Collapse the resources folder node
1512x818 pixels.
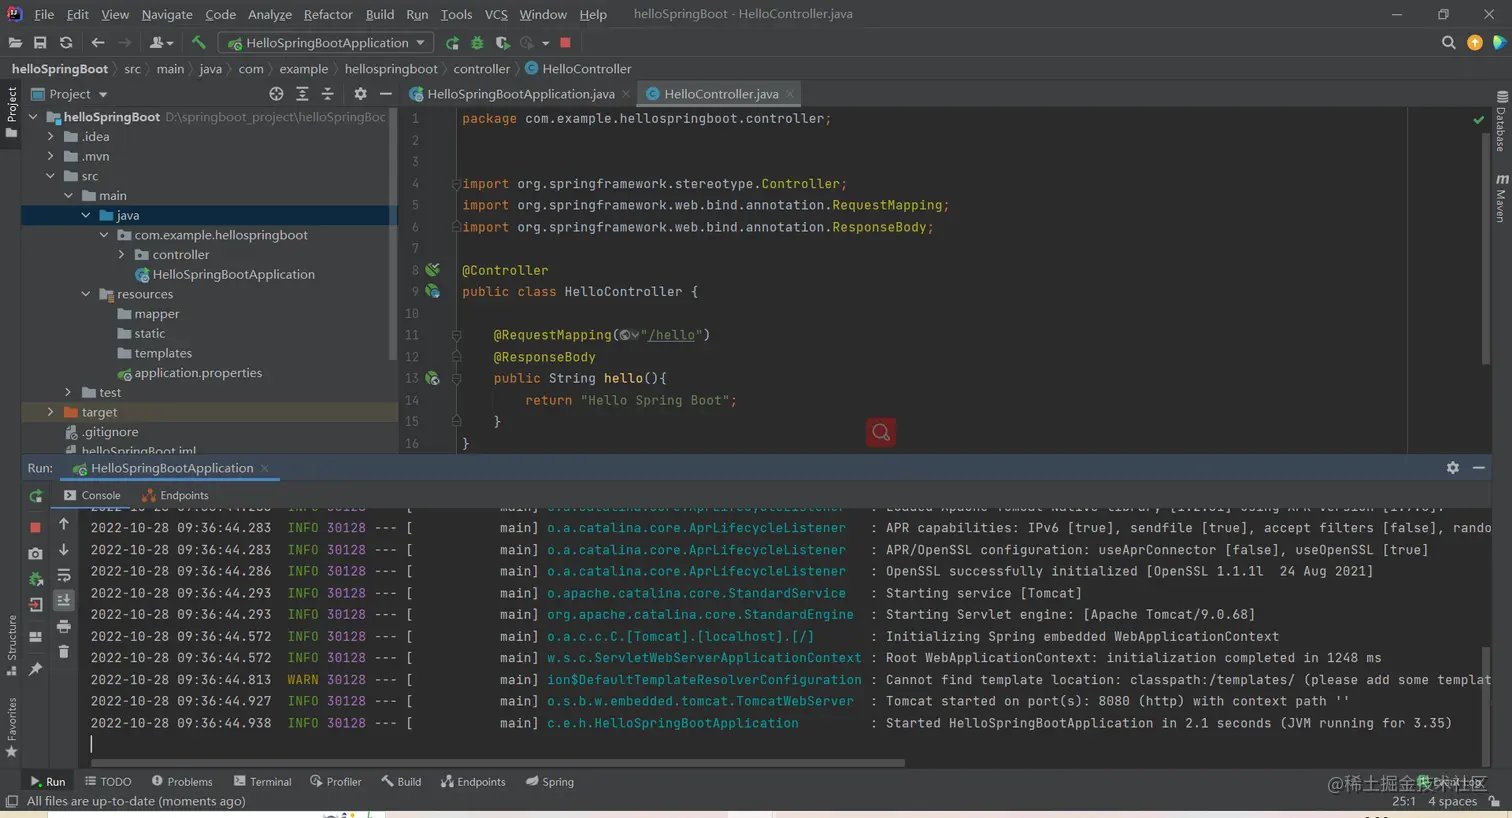click(86, 294)
